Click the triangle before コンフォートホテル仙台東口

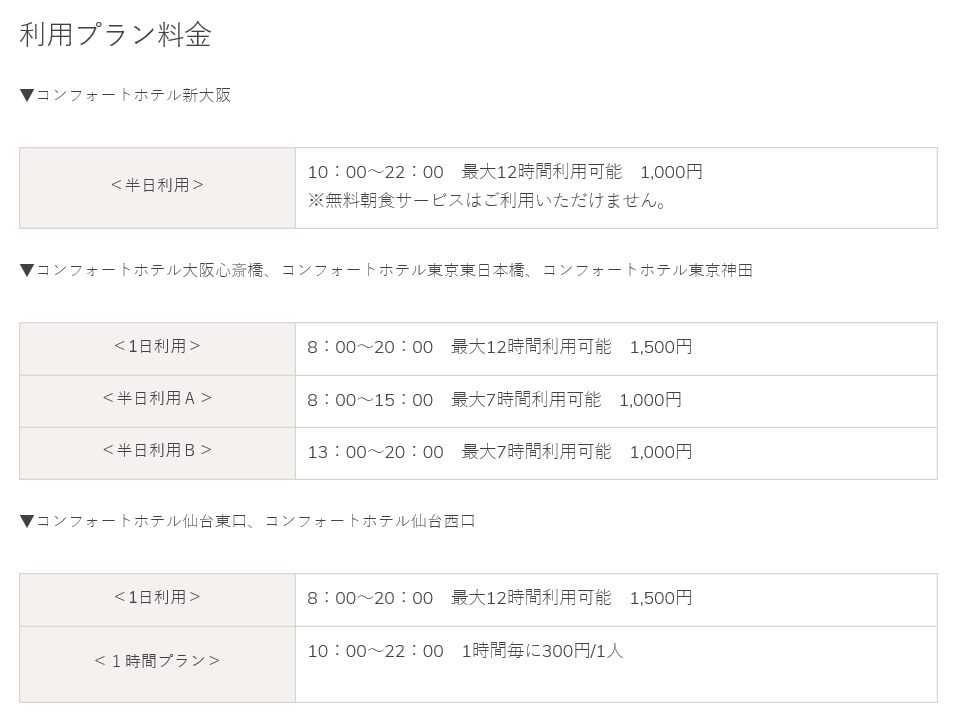[27, 521]
